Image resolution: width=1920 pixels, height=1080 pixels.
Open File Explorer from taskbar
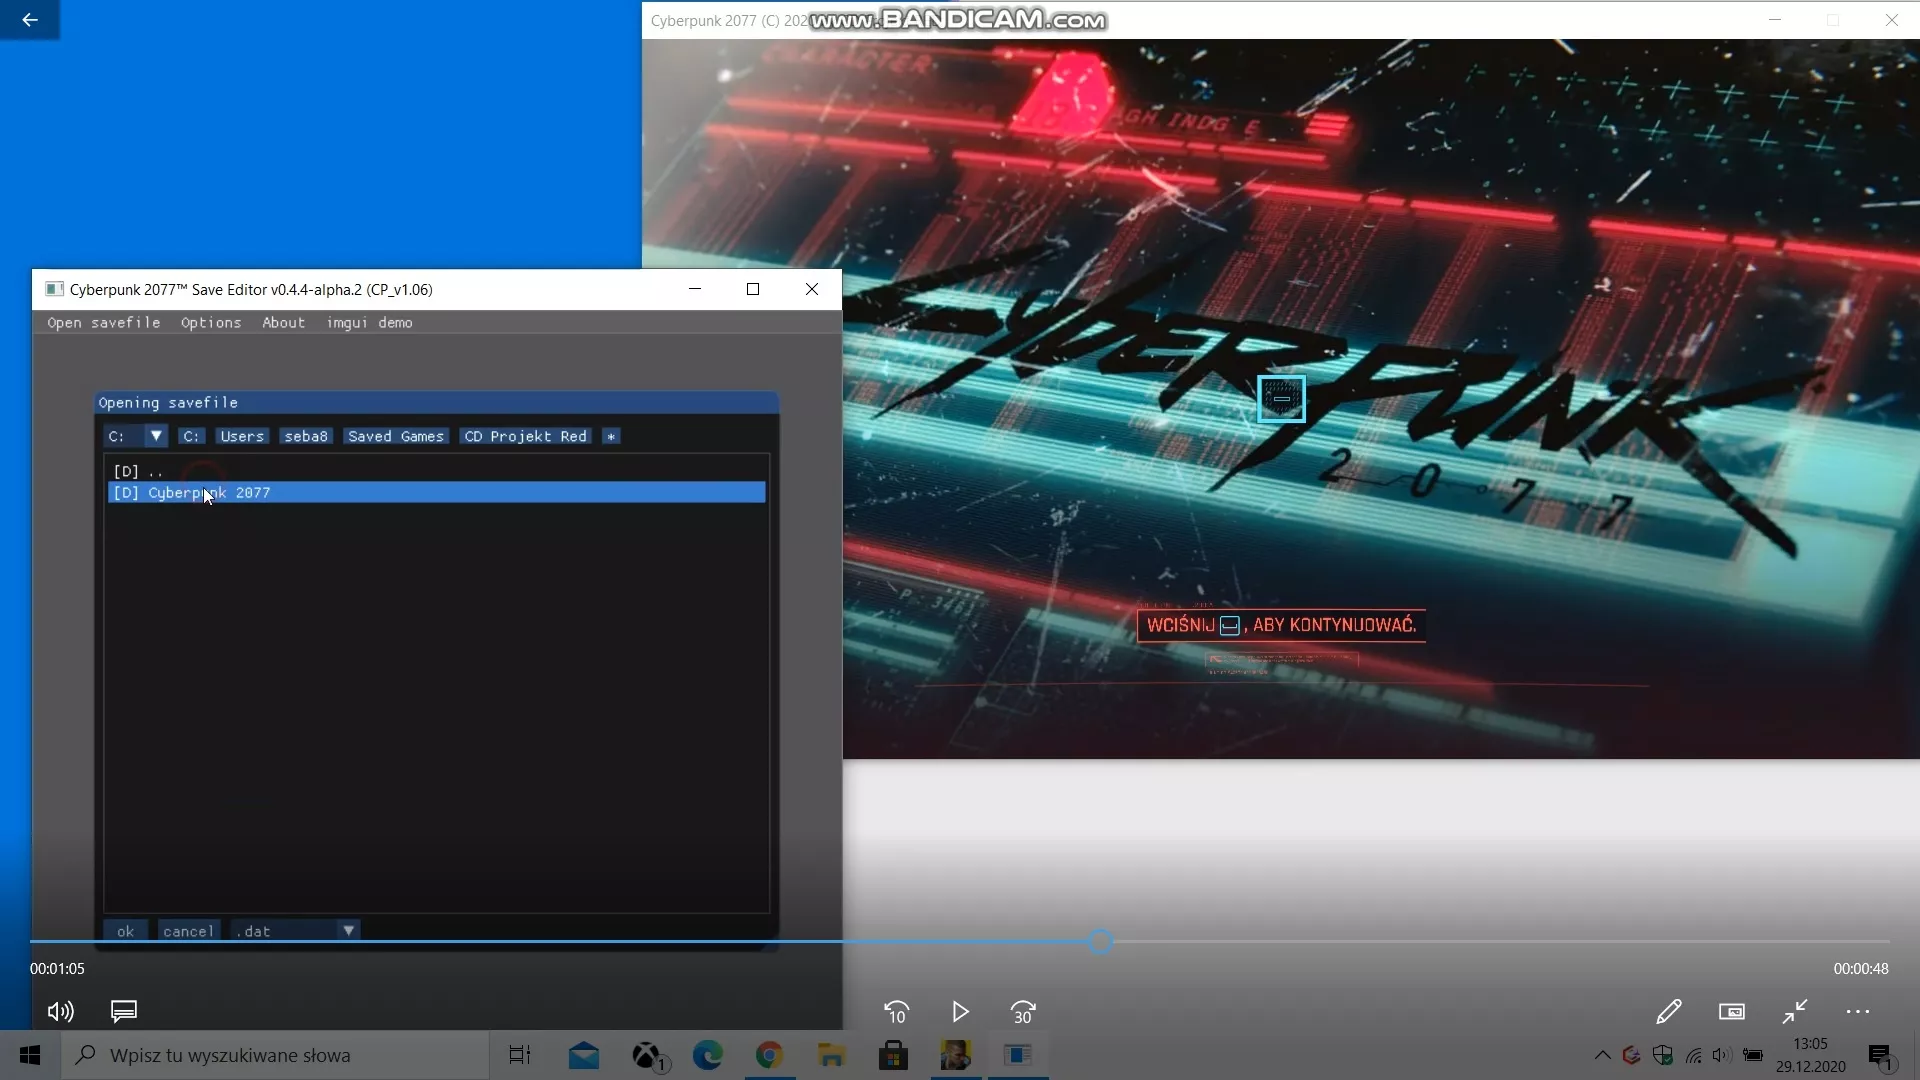[x=831, y=1055]
